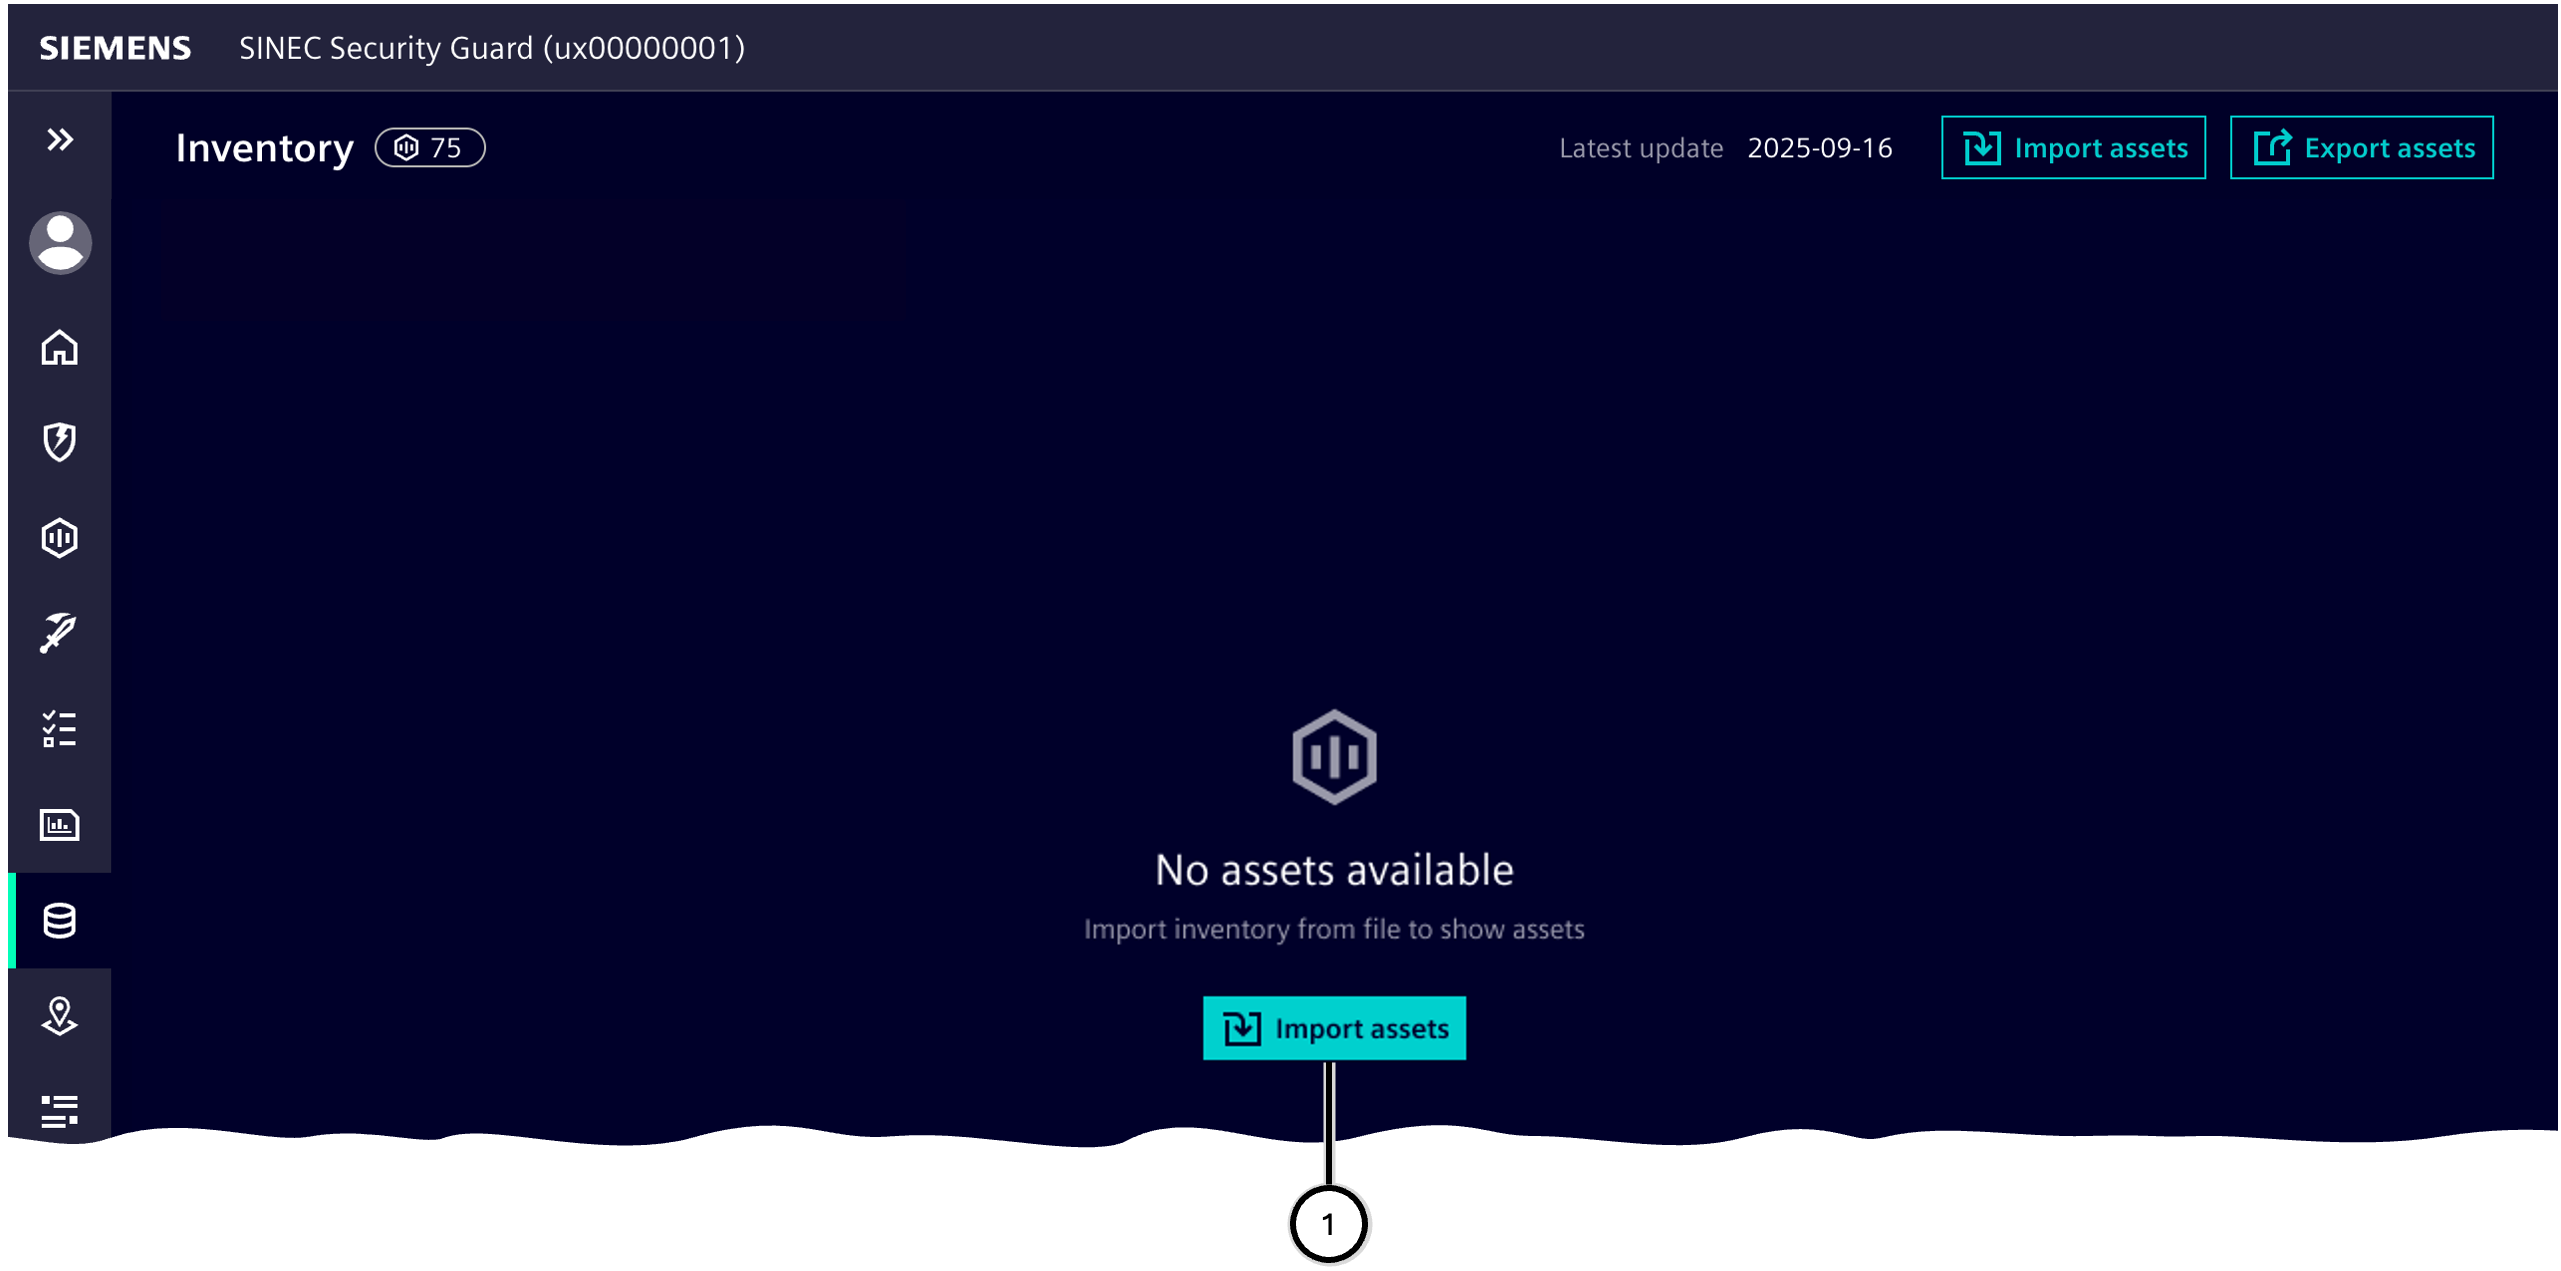Open the sword attacks sidebar icon
Viewport: 2561px width, 1271px height.
point(60,633)
